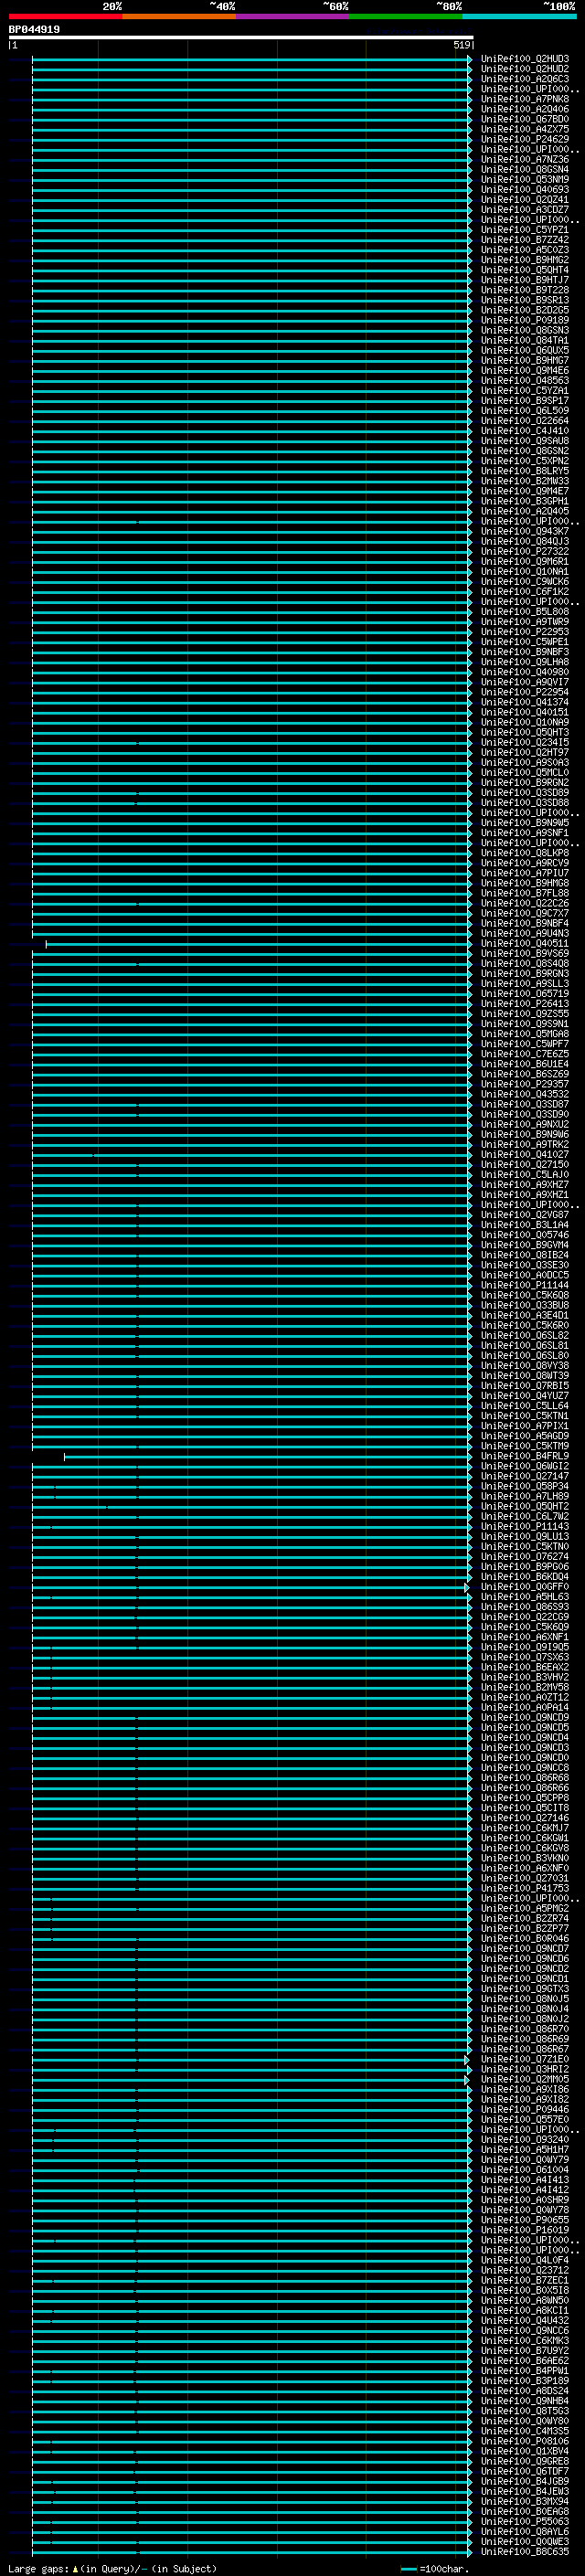Select hit label UniRef100_B5L808
This screenshot has height=2576, width=585.
pyautogui.click(x=525, y=611)
